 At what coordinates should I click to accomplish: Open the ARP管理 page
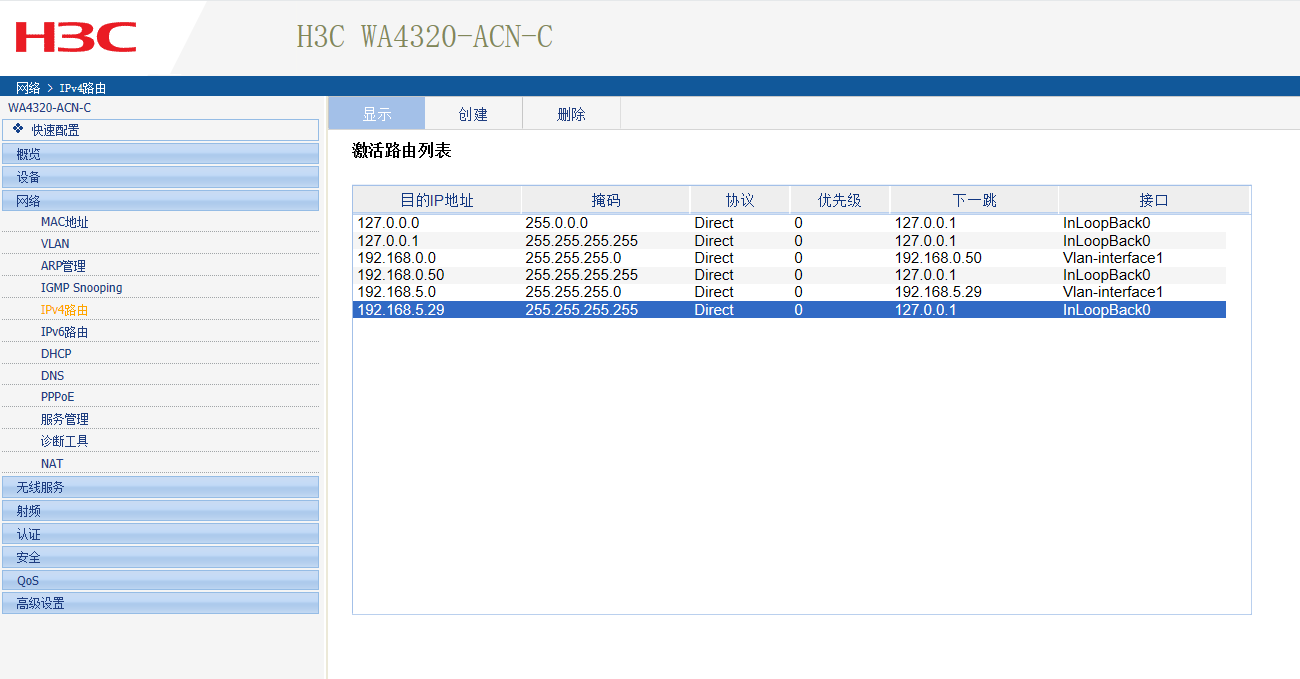(63, 266)
